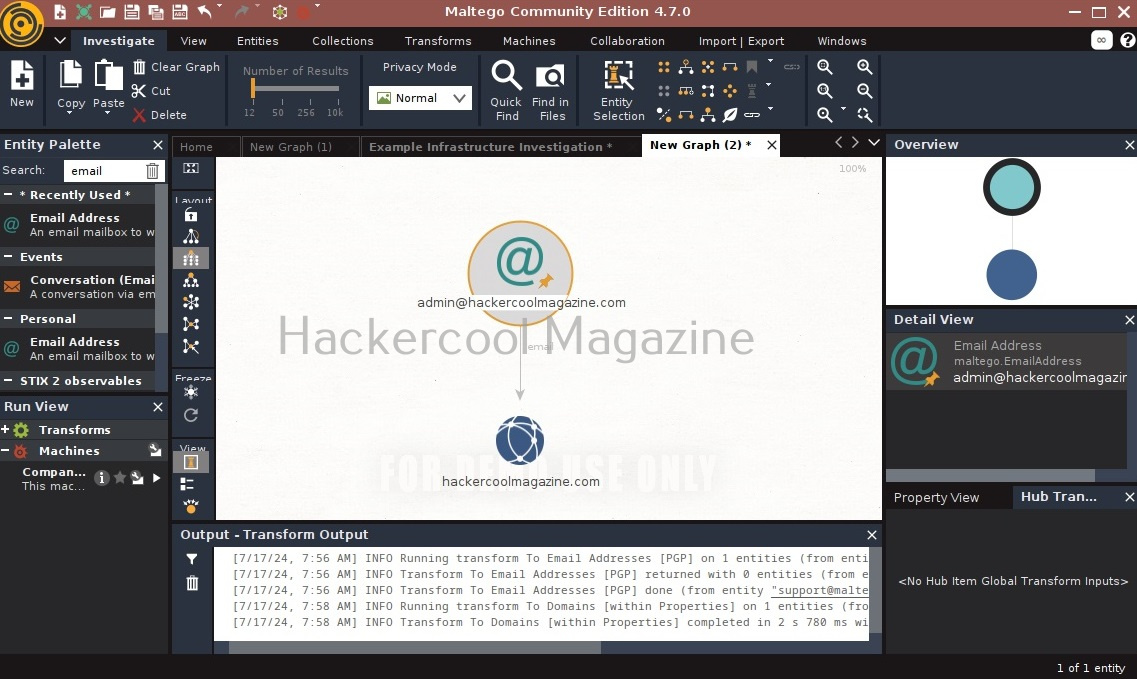Click the Undo arrow in the title bar
Image resolution: width=1137 pixels, height=679 pixels.
coord(205,12)
